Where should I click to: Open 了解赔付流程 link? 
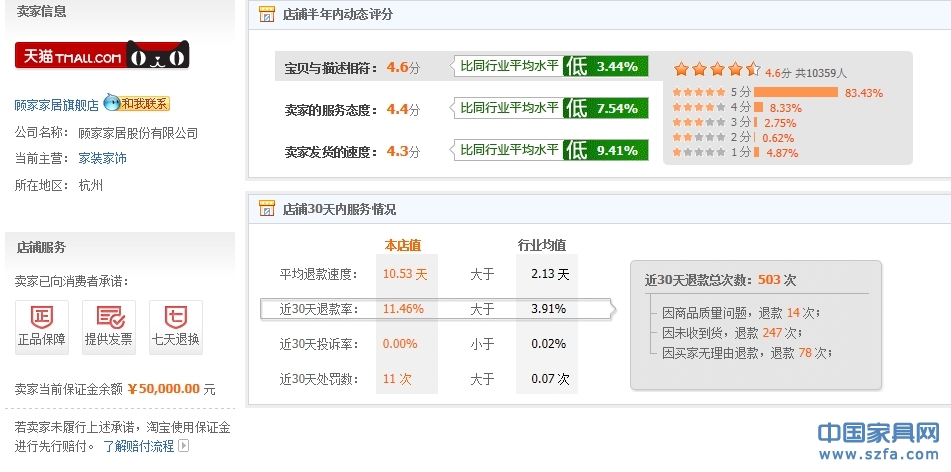pos(139,446)
